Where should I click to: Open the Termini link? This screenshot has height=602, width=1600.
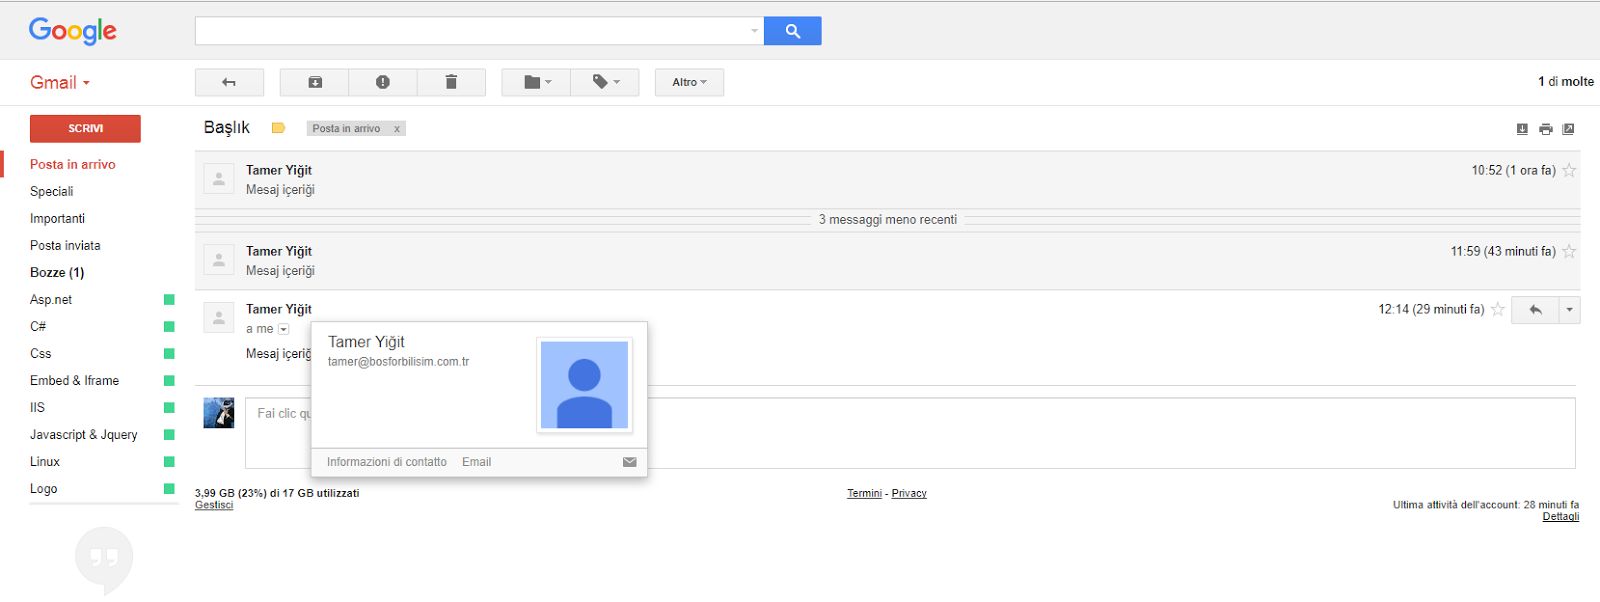click(864, 493)
